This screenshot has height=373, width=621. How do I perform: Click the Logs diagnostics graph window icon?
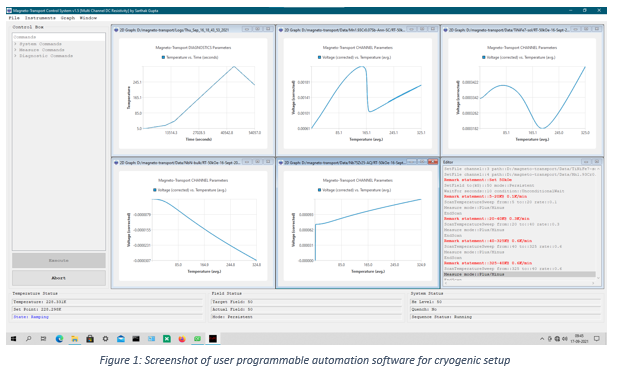(116, 30)
